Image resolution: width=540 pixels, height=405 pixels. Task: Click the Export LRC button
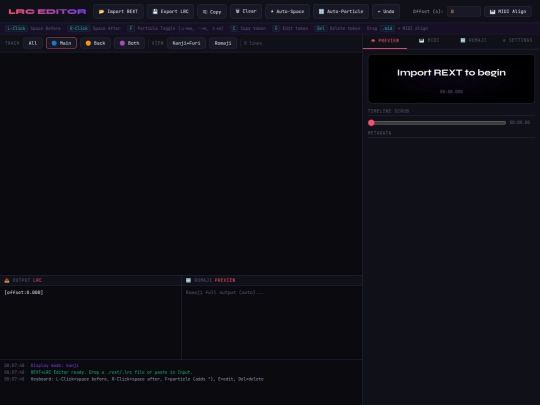170,11
